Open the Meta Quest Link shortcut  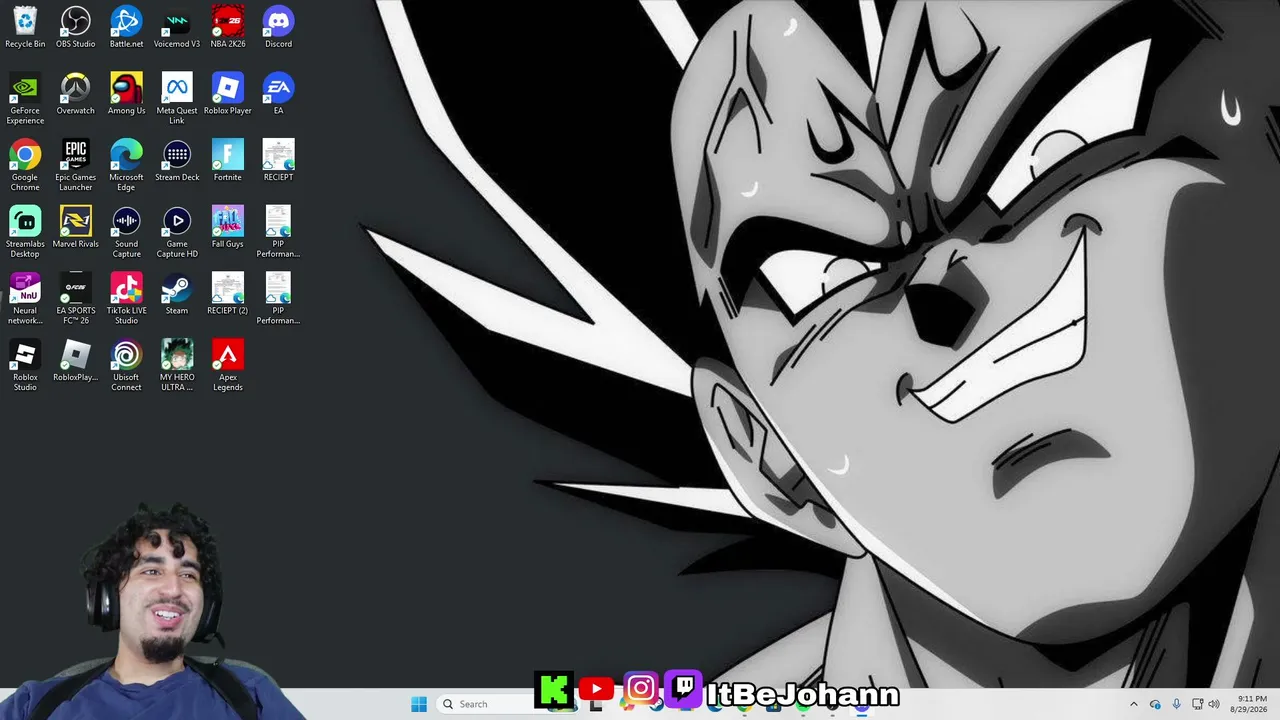click(x=177, y=98)
